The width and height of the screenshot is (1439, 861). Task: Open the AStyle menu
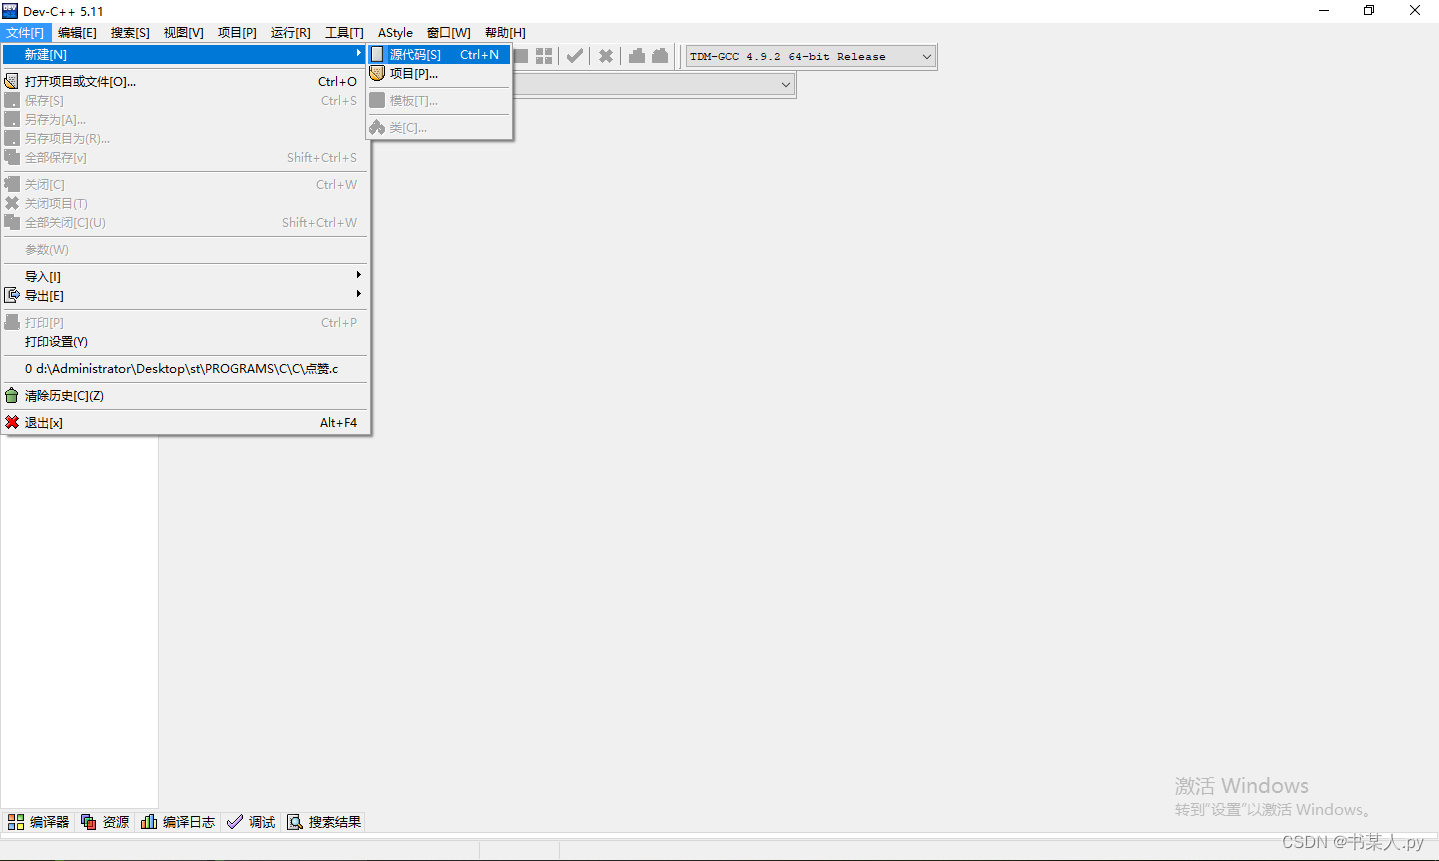click(x=395, y=33)
